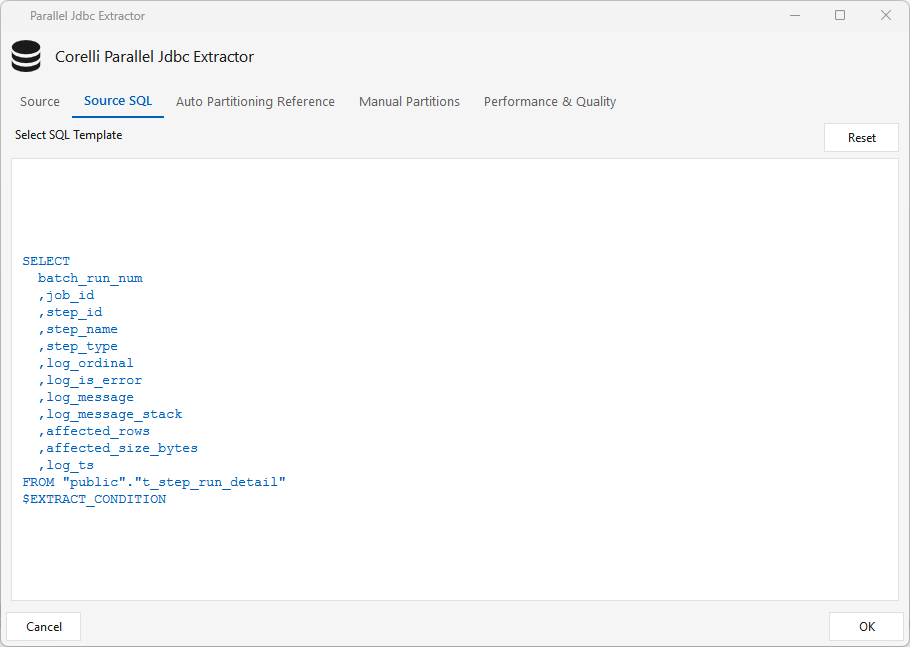Screen dimensions: 910x647
Task: Minimize the extractor dialog window
Action: coord(795,15)
